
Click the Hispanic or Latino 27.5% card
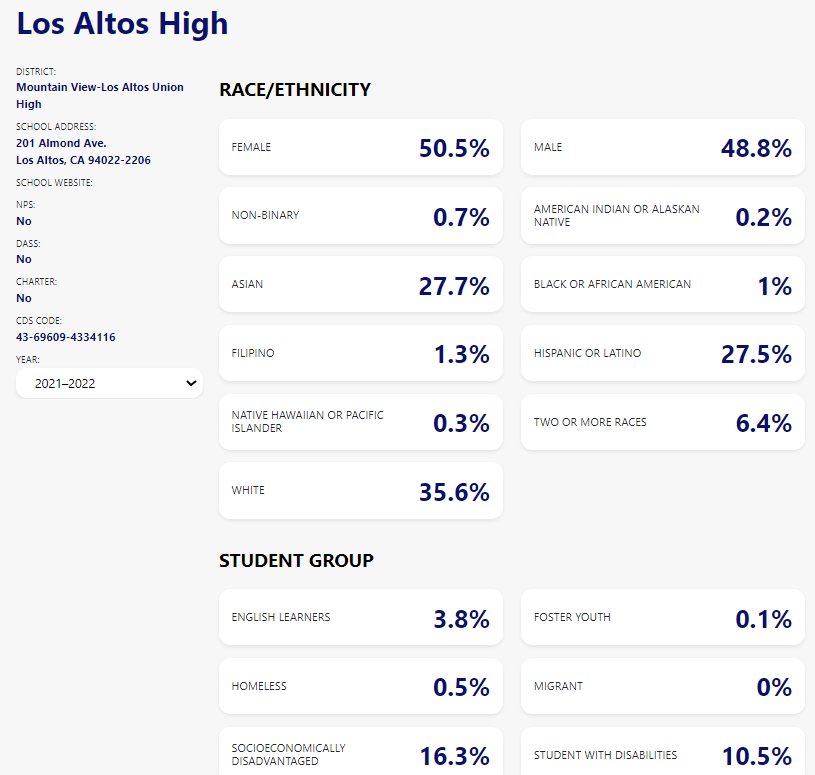(x=662, y=353)
